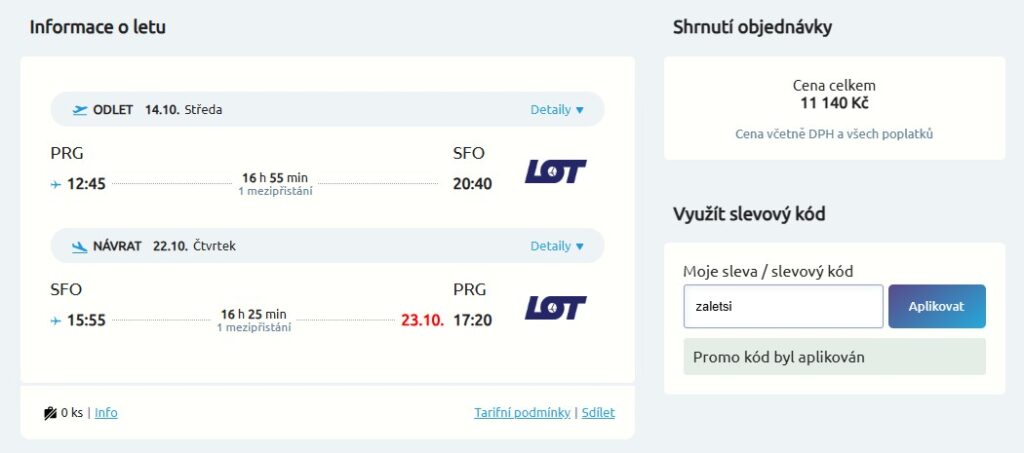Image resolution: width=1024 pixels, height=453 pixels.
Task: Click the Sdílet link
Action: (x=598, y=413)
